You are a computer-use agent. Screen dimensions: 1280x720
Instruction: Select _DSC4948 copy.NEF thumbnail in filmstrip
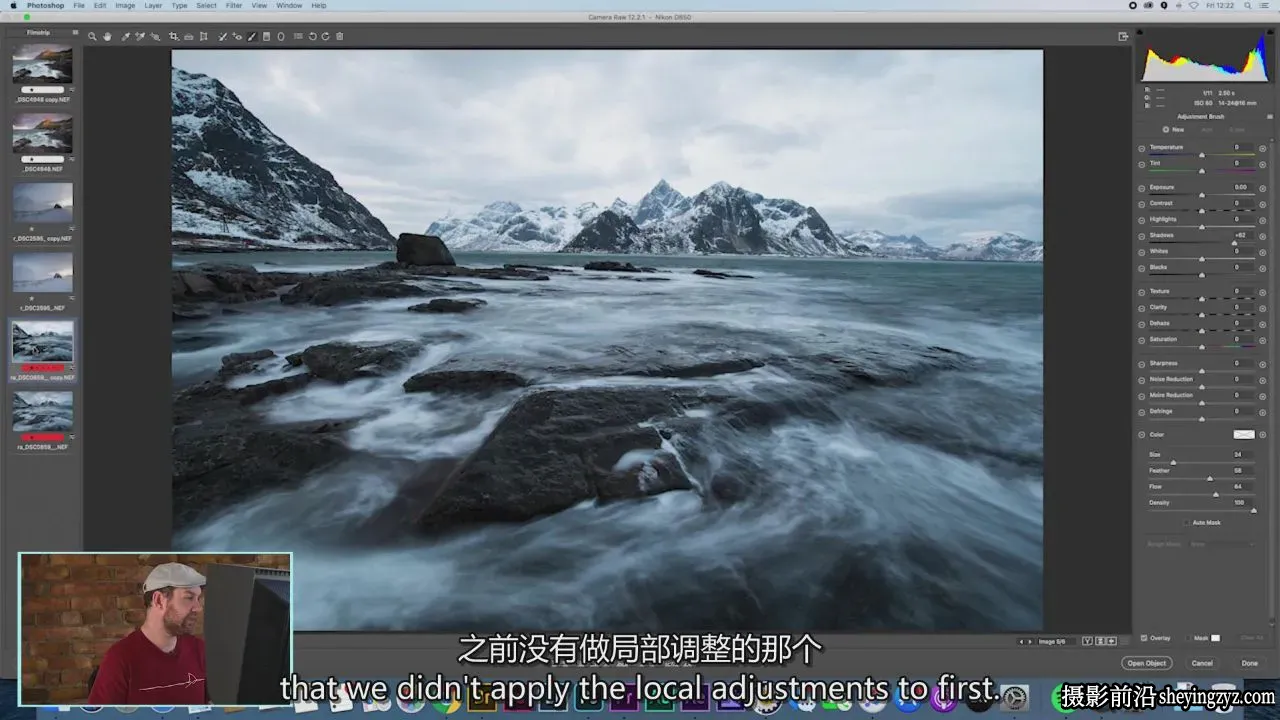pyautogui.click(x=42, y=65)
